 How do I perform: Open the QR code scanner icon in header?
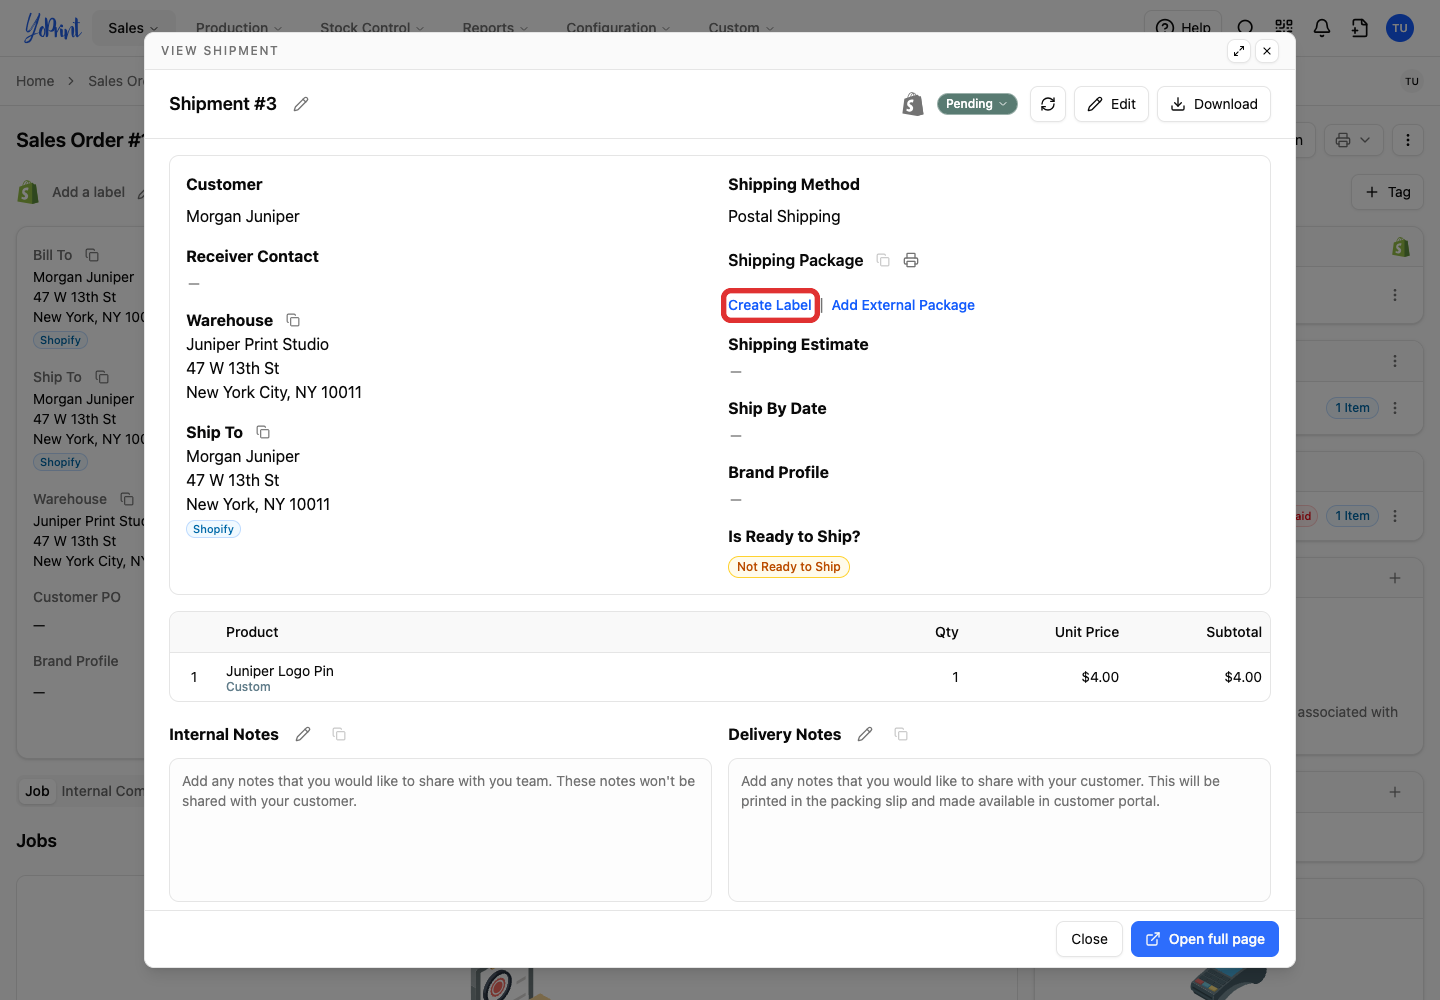[x=1284, y=28]
